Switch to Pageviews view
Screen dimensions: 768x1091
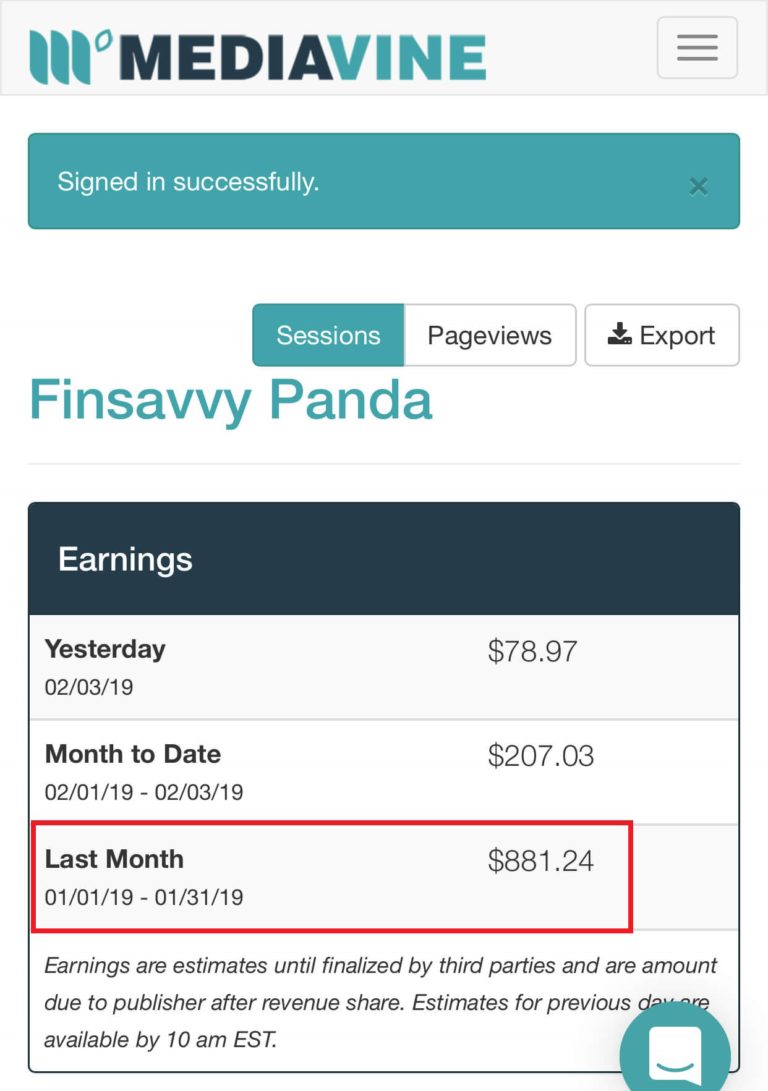click(490, 335)
